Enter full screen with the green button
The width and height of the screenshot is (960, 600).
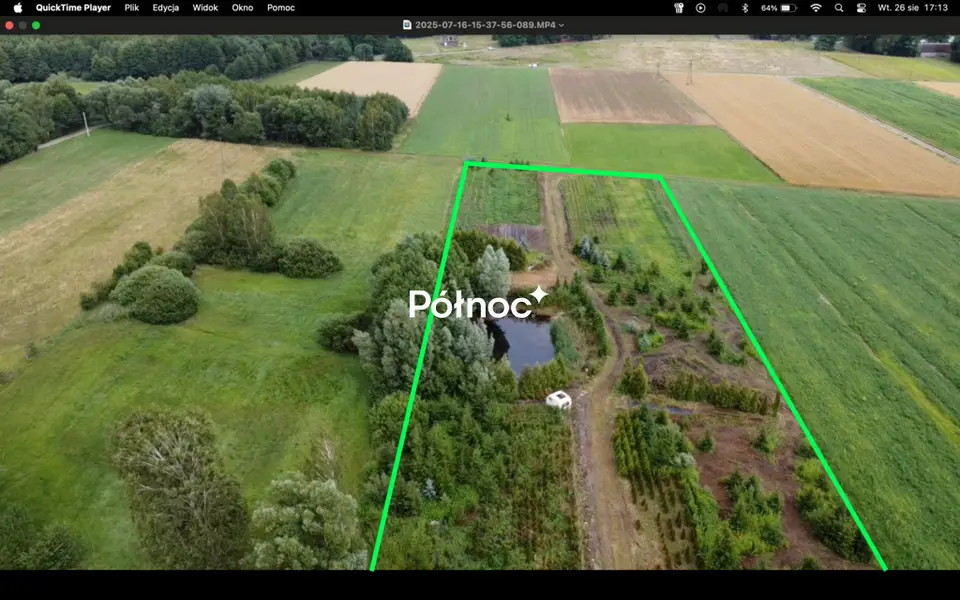[36, 25]
